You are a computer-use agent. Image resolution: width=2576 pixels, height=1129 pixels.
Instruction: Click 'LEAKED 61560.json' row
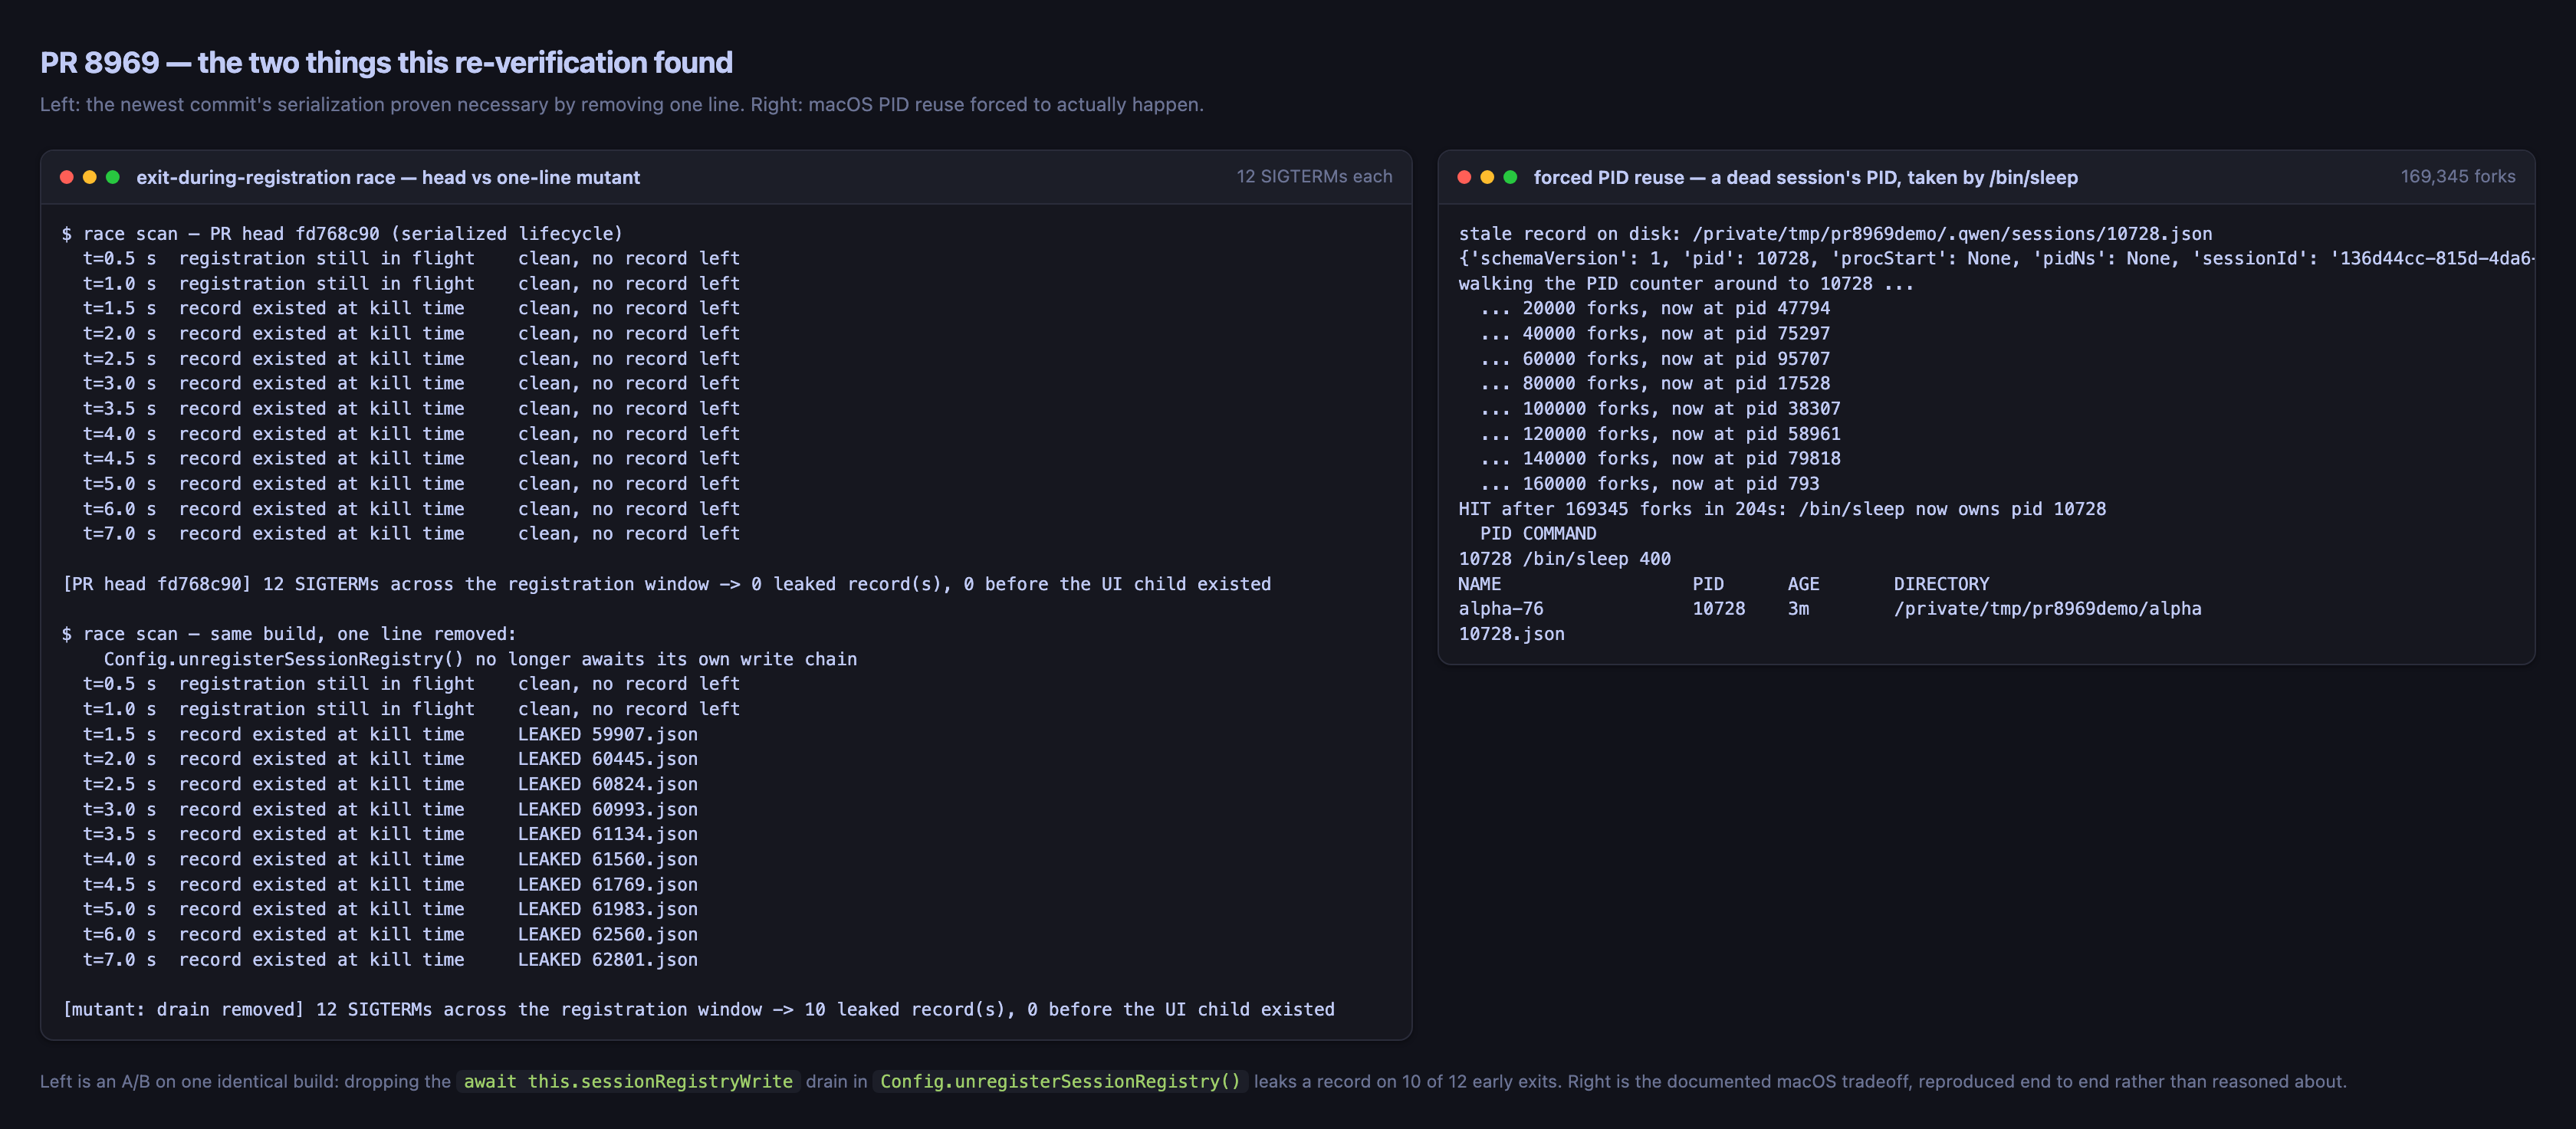pos(390,859)
